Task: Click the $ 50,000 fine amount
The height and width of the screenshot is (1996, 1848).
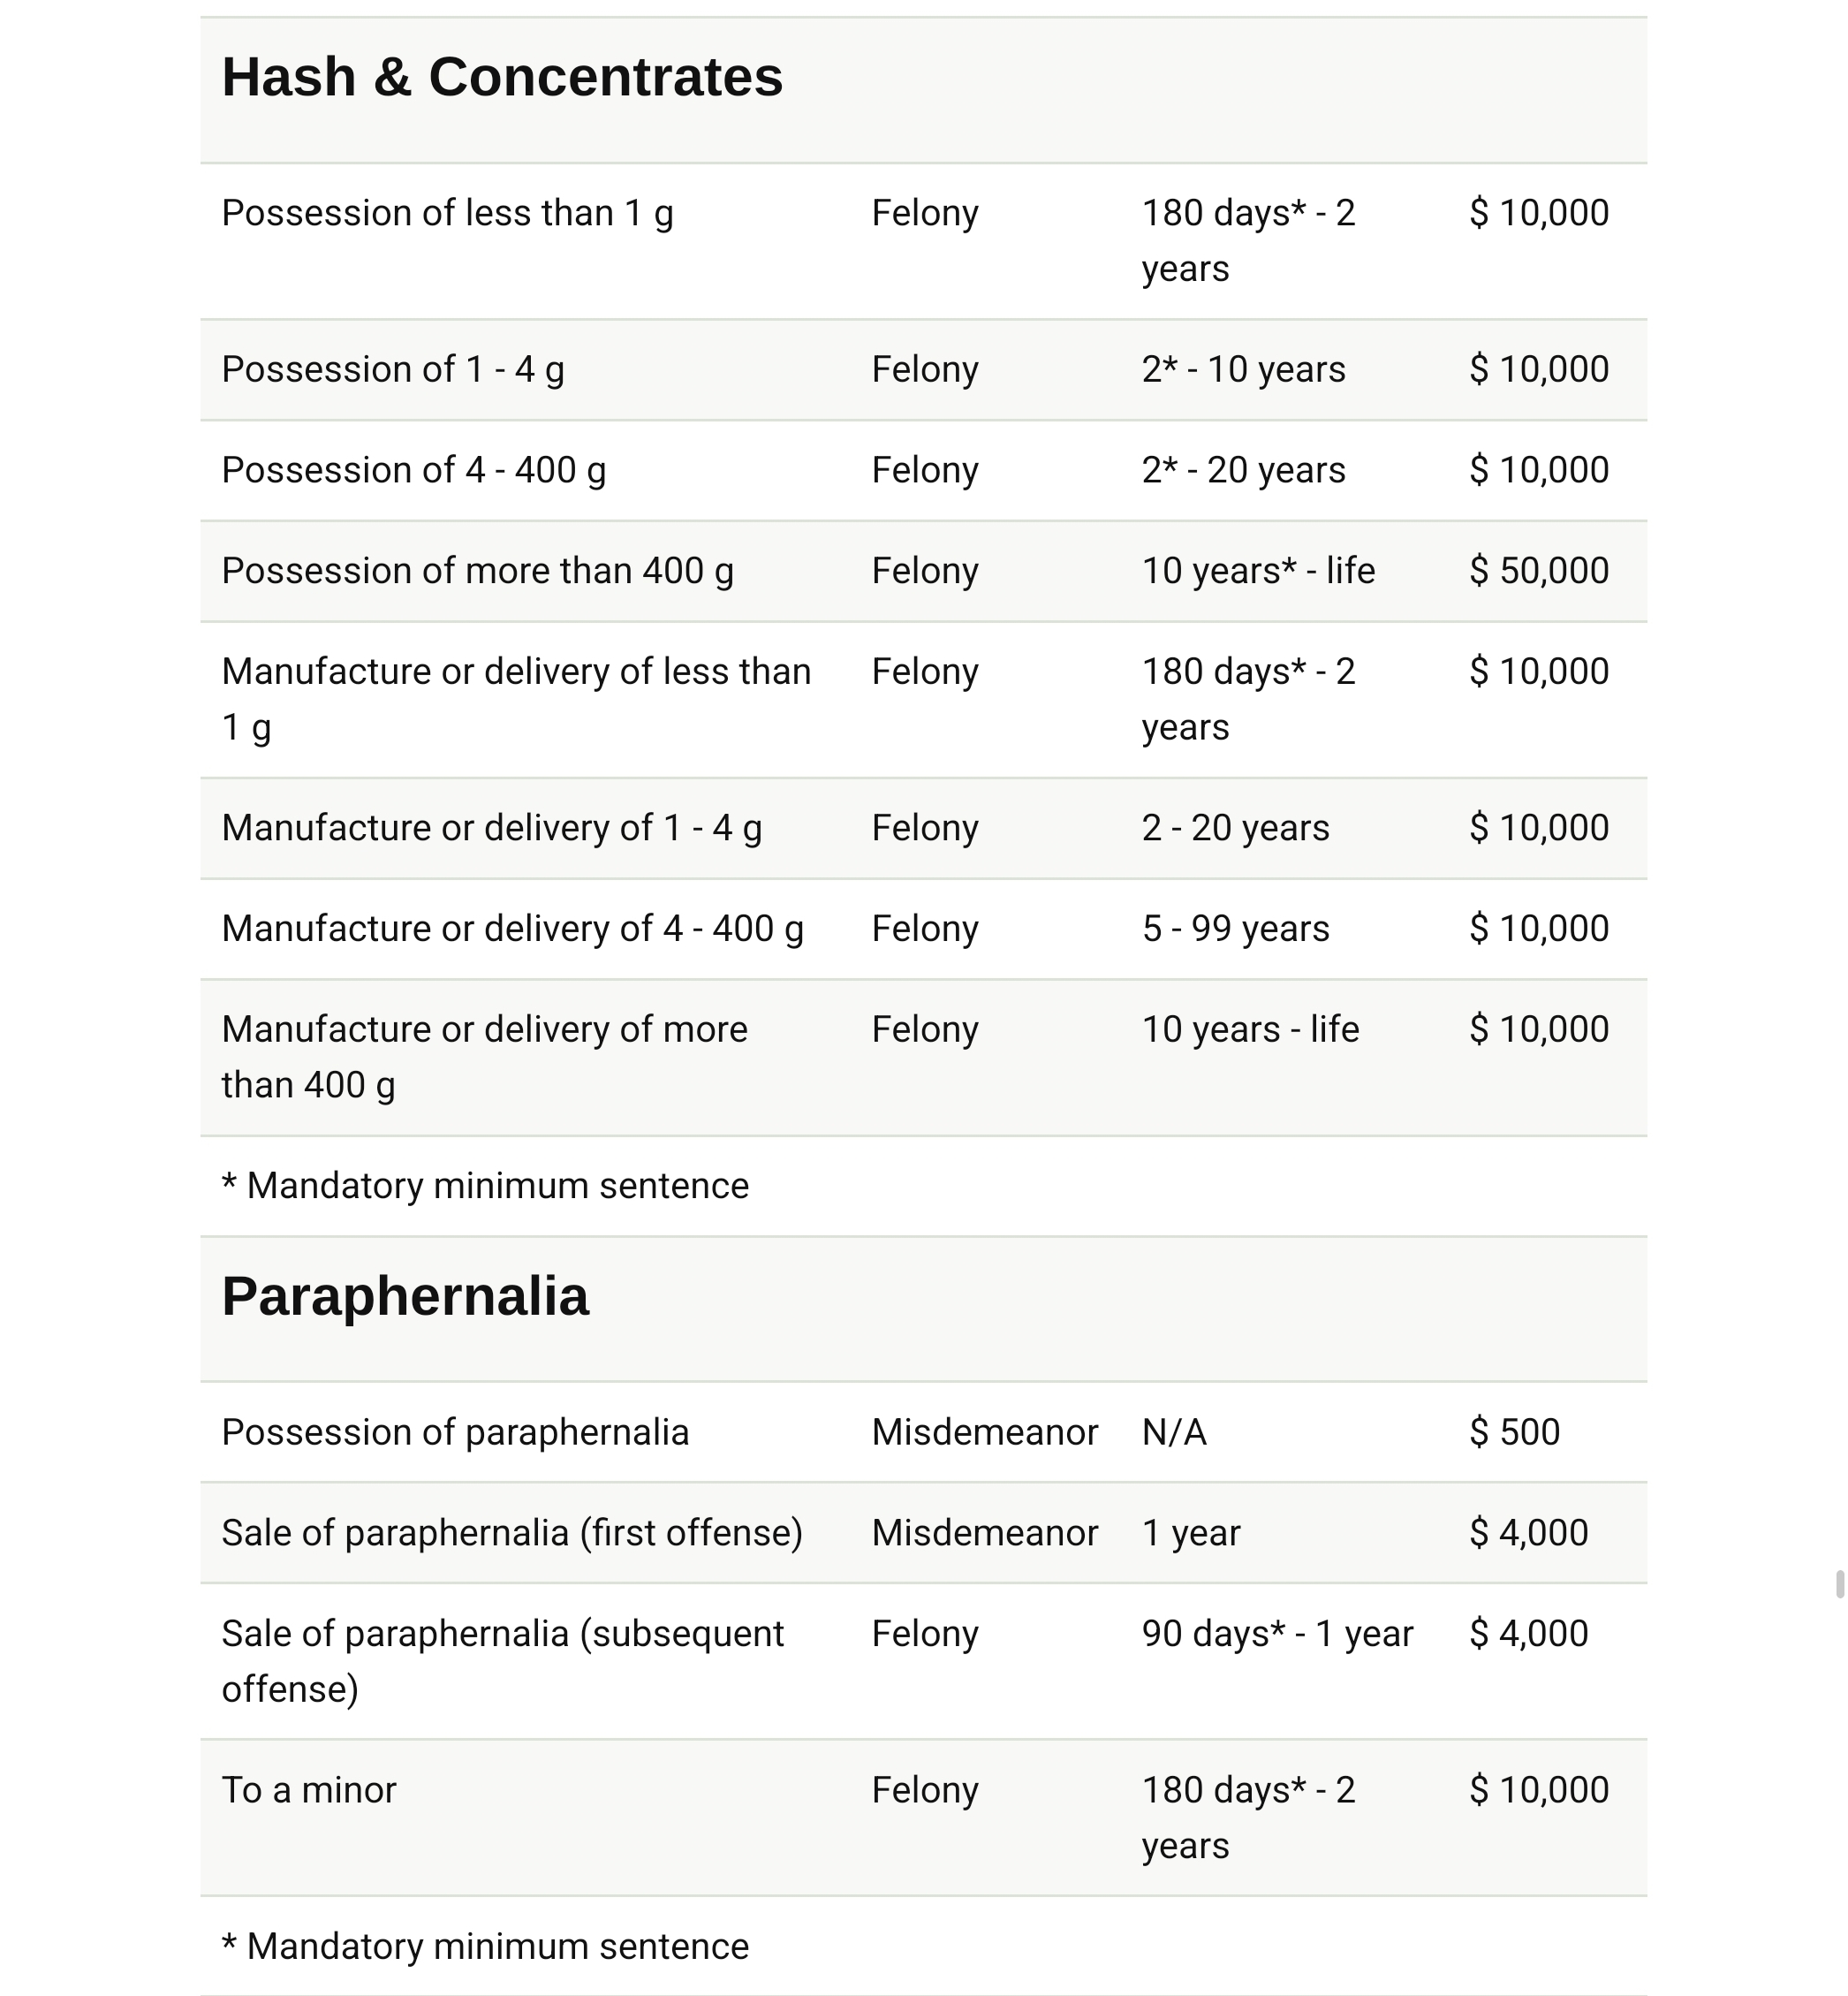Action: 1539,571
